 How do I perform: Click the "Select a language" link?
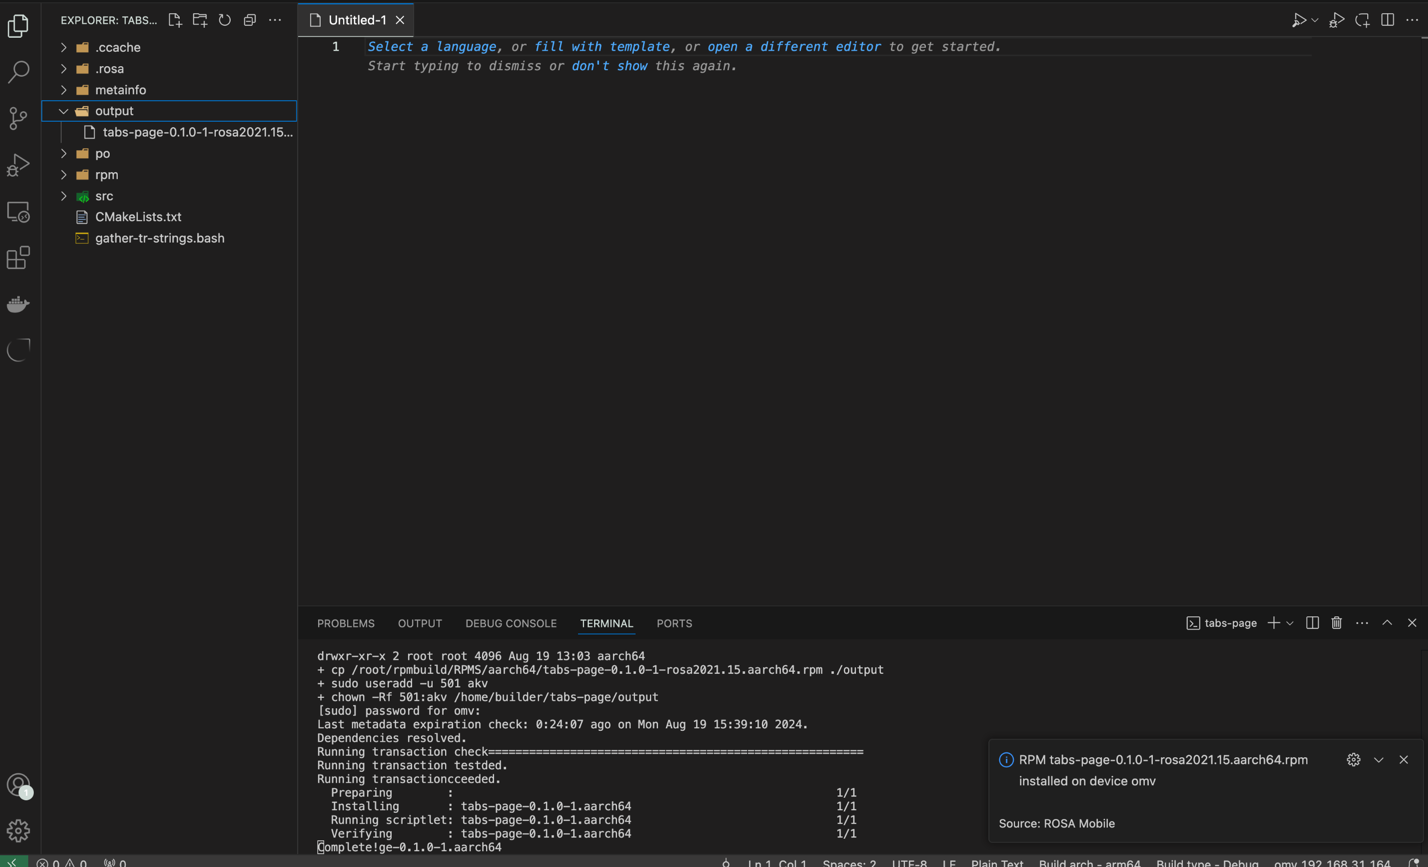click(432, 47)
